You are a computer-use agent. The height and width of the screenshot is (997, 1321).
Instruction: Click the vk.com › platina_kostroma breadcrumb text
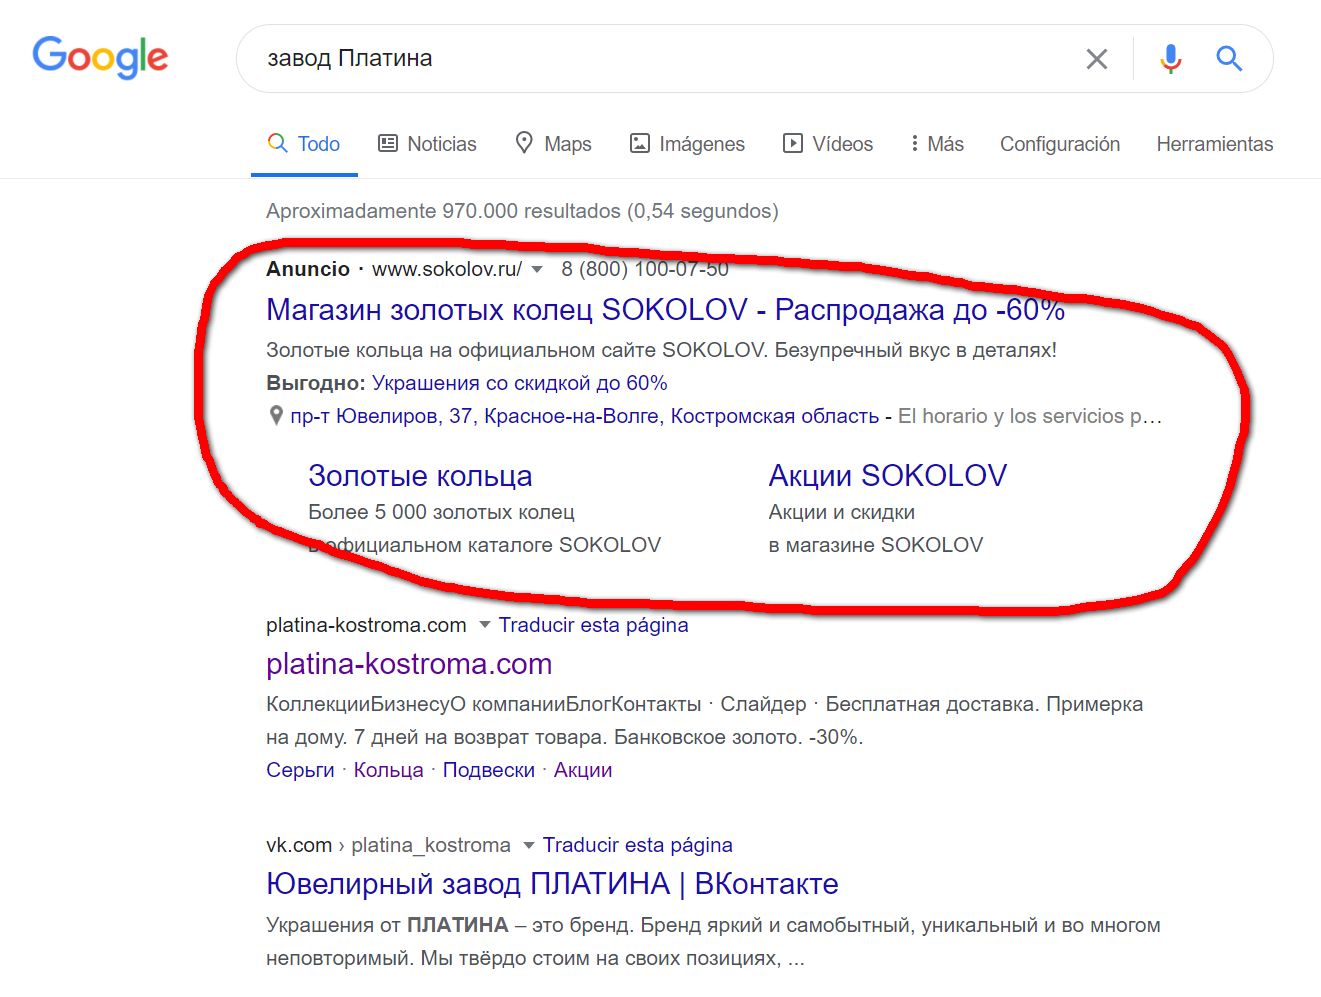point(388,845)
